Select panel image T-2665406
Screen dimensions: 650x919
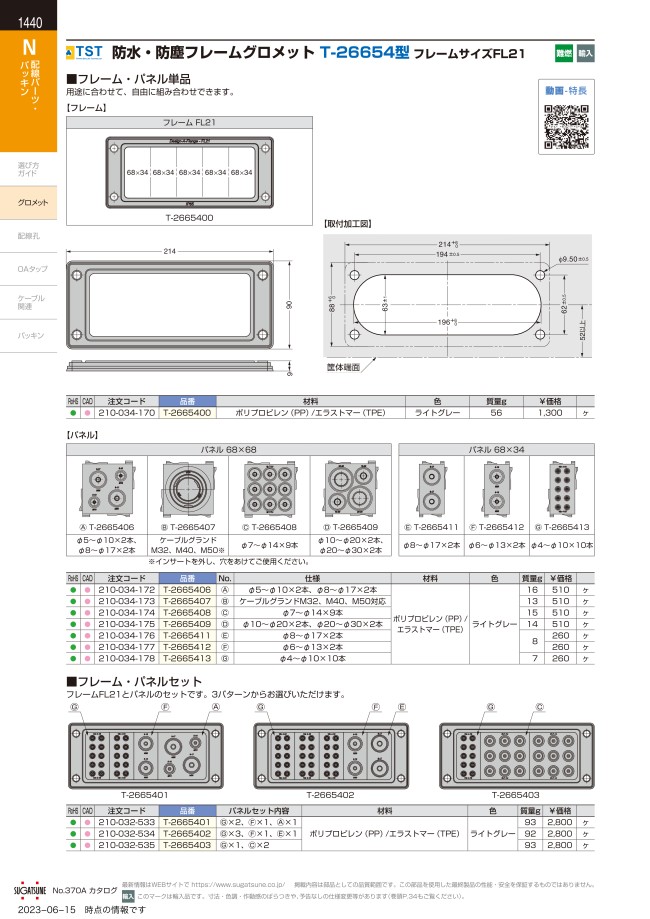(x=107, y=489)
